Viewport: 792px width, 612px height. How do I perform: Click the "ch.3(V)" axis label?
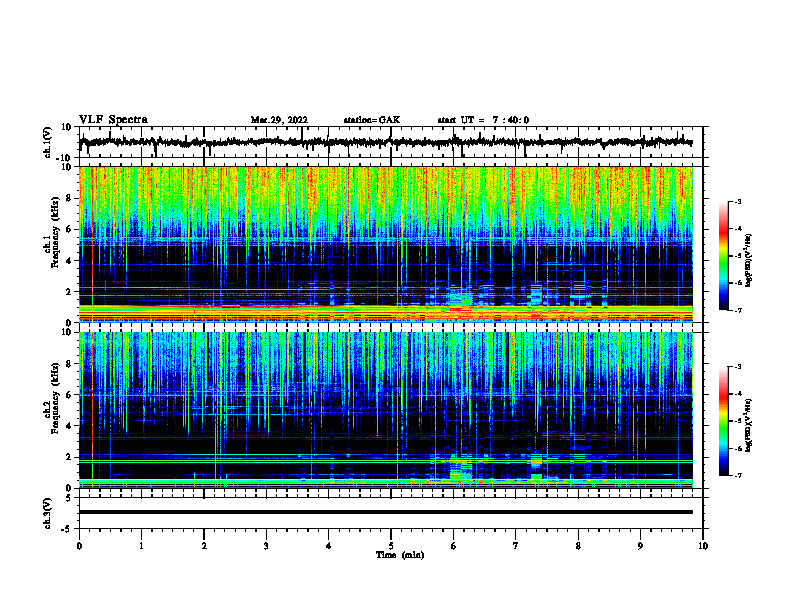(x=48, y=514)
